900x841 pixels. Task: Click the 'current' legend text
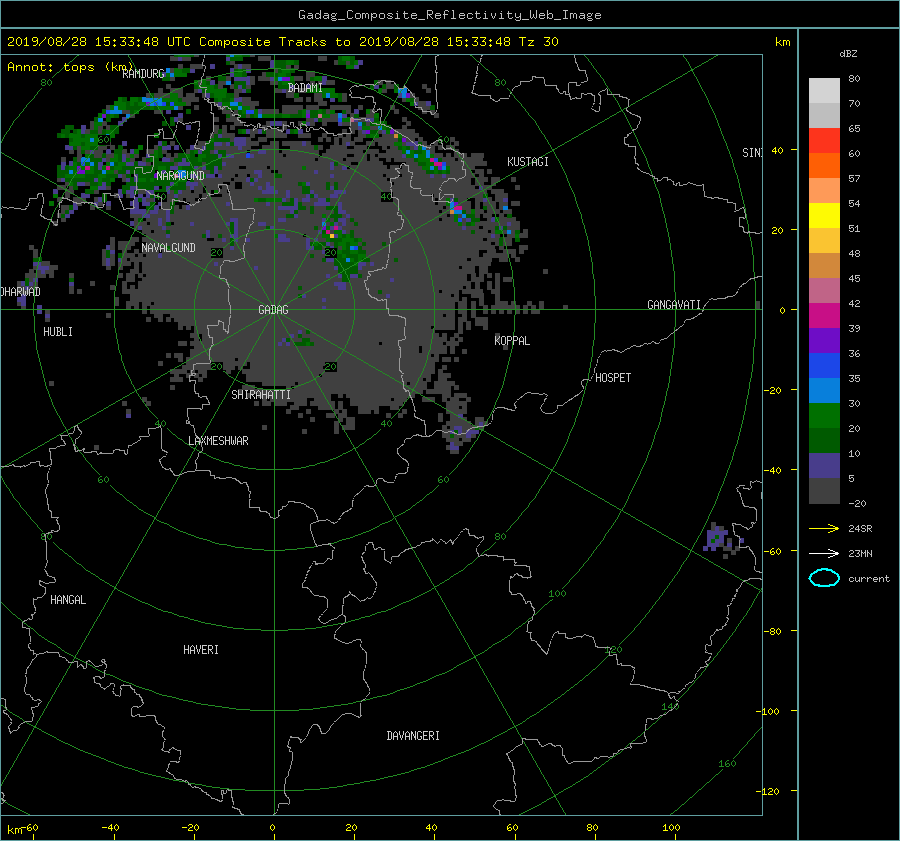coord(868,579)
